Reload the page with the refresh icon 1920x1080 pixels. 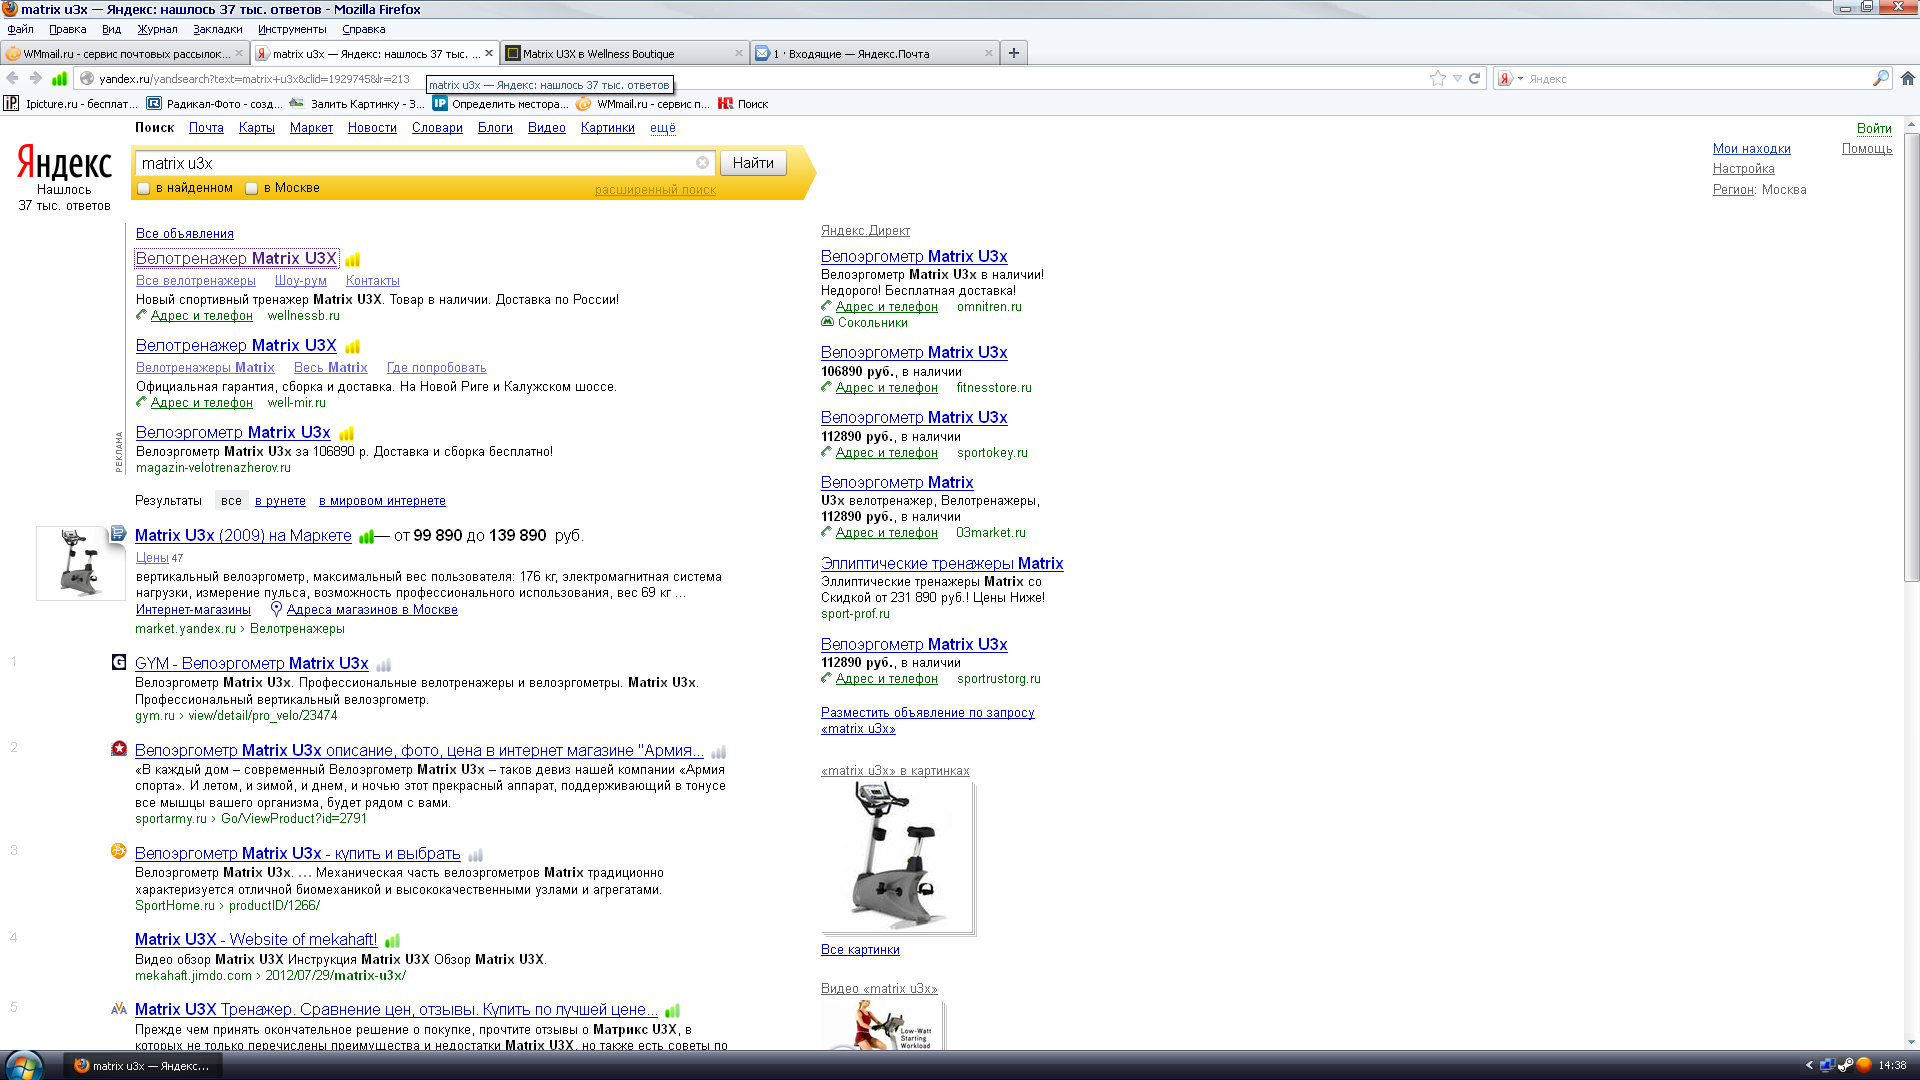point(1474,78)
